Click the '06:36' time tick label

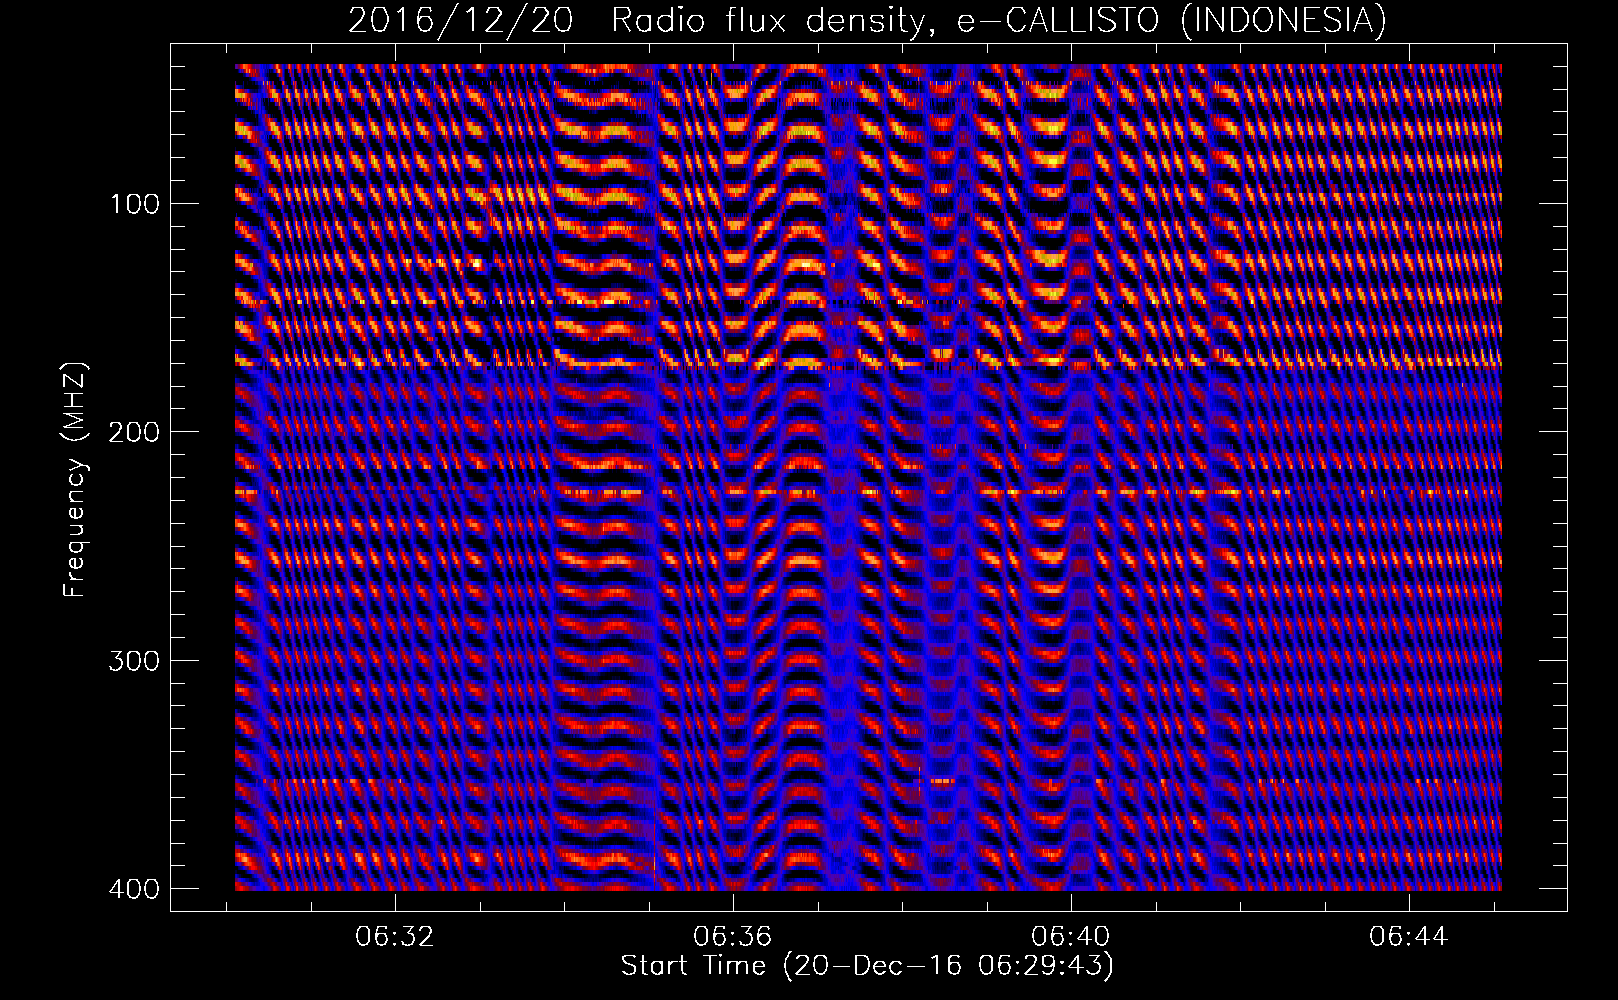click(x=733, y=937)
